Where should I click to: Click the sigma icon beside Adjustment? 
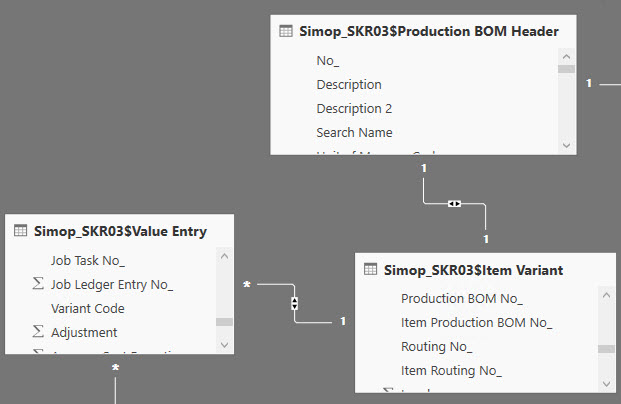(x=38, y=332)
